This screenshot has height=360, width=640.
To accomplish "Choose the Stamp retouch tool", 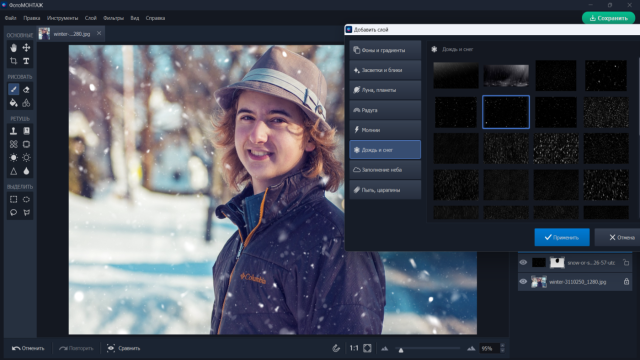I will coord(13,131).
